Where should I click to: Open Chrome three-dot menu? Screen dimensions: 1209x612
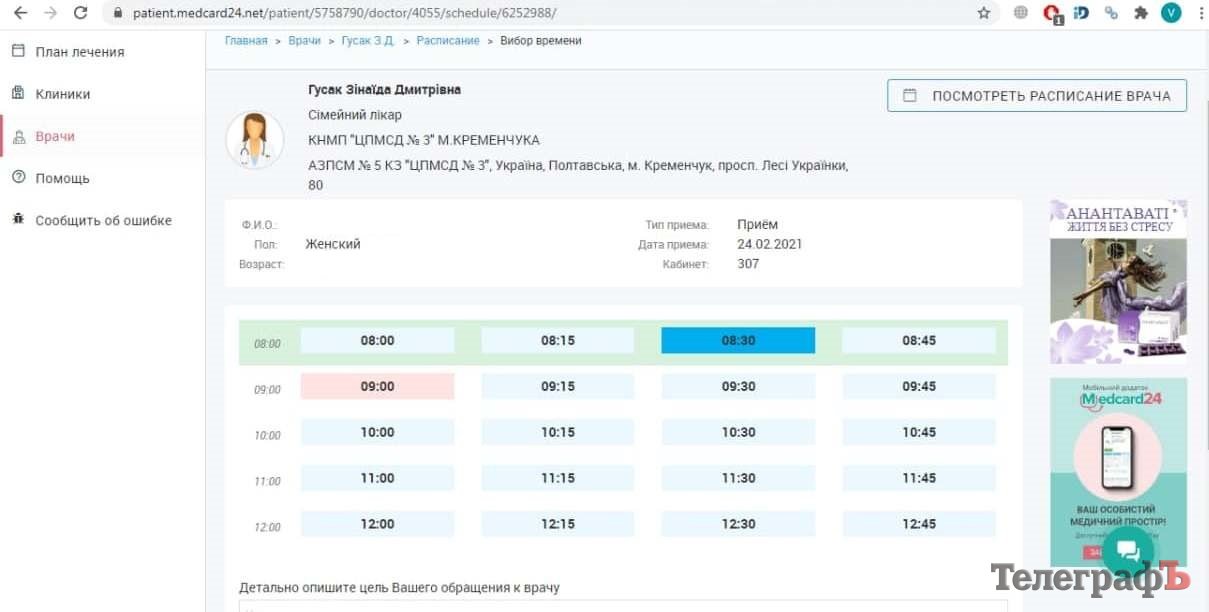(x=1200, y=13)
